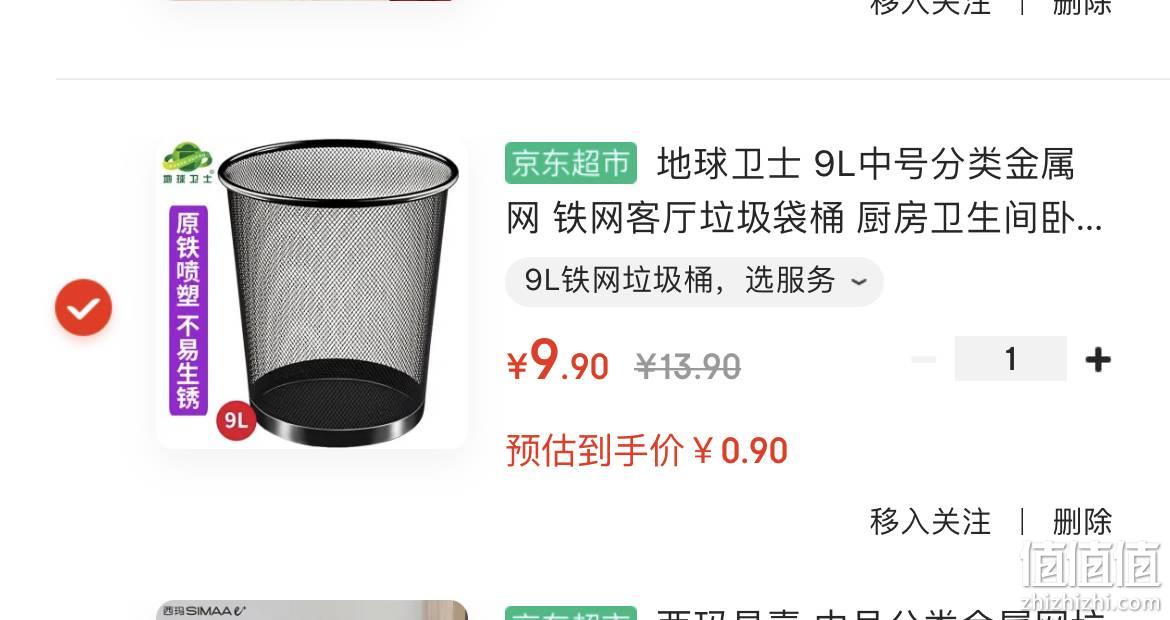Uncheck the red selection checkmark for the trash can item
Screen dimensions: 1170x620
tap(84, 307)
